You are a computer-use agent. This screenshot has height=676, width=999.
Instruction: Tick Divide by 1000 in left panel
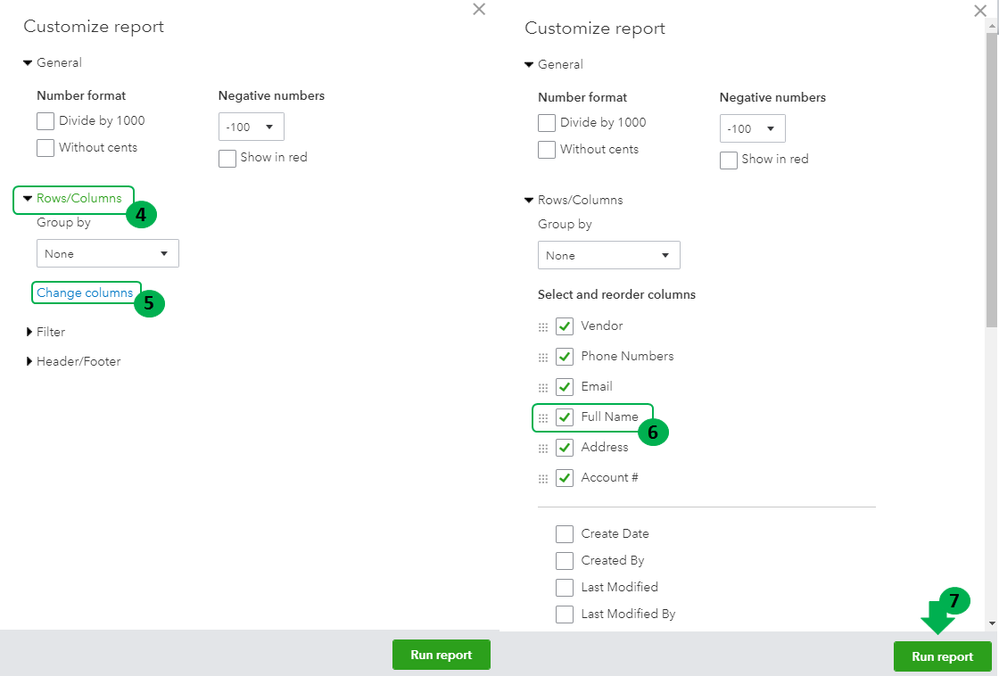[x=45, y=121]
